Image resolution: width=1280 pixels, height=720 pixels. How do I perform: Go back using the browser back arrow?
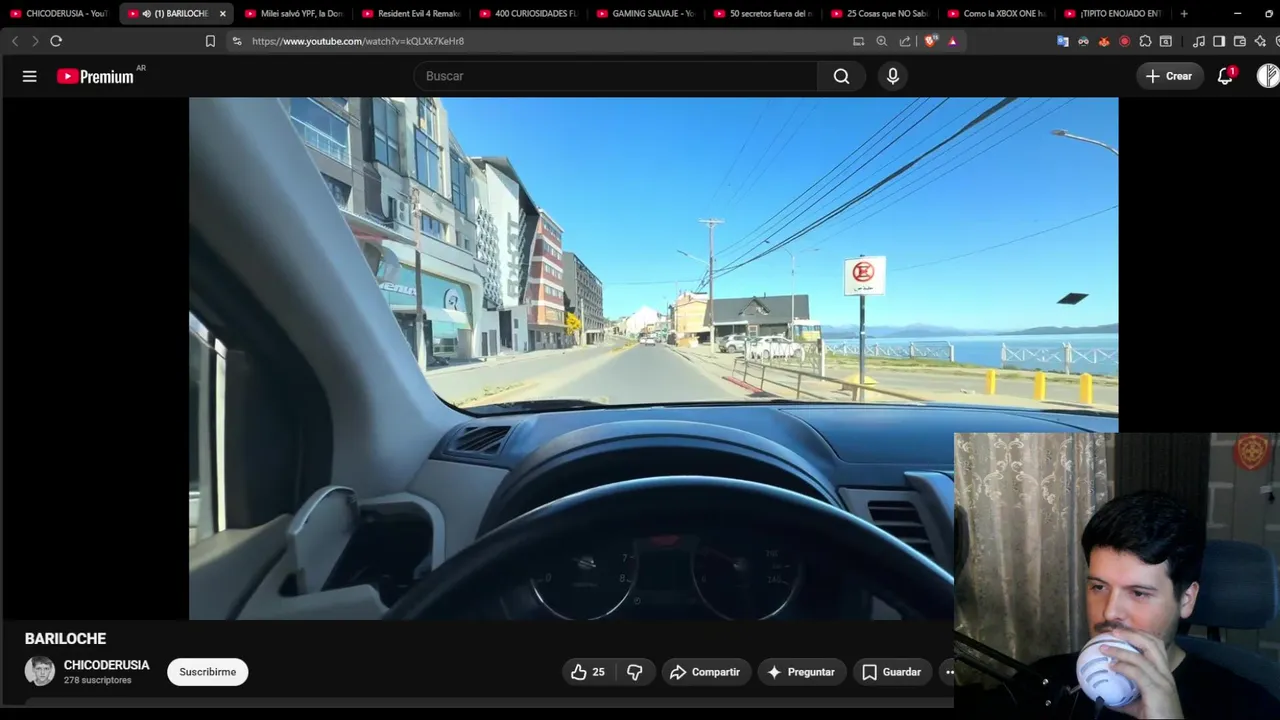click(x=14, y=41)
